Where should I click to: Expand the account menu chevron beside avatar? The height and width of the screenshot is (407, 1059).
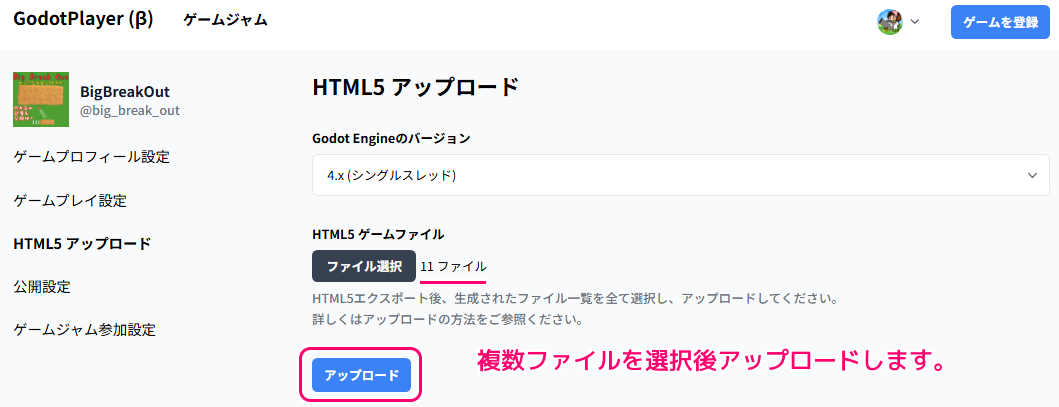(x=914, y=22)
